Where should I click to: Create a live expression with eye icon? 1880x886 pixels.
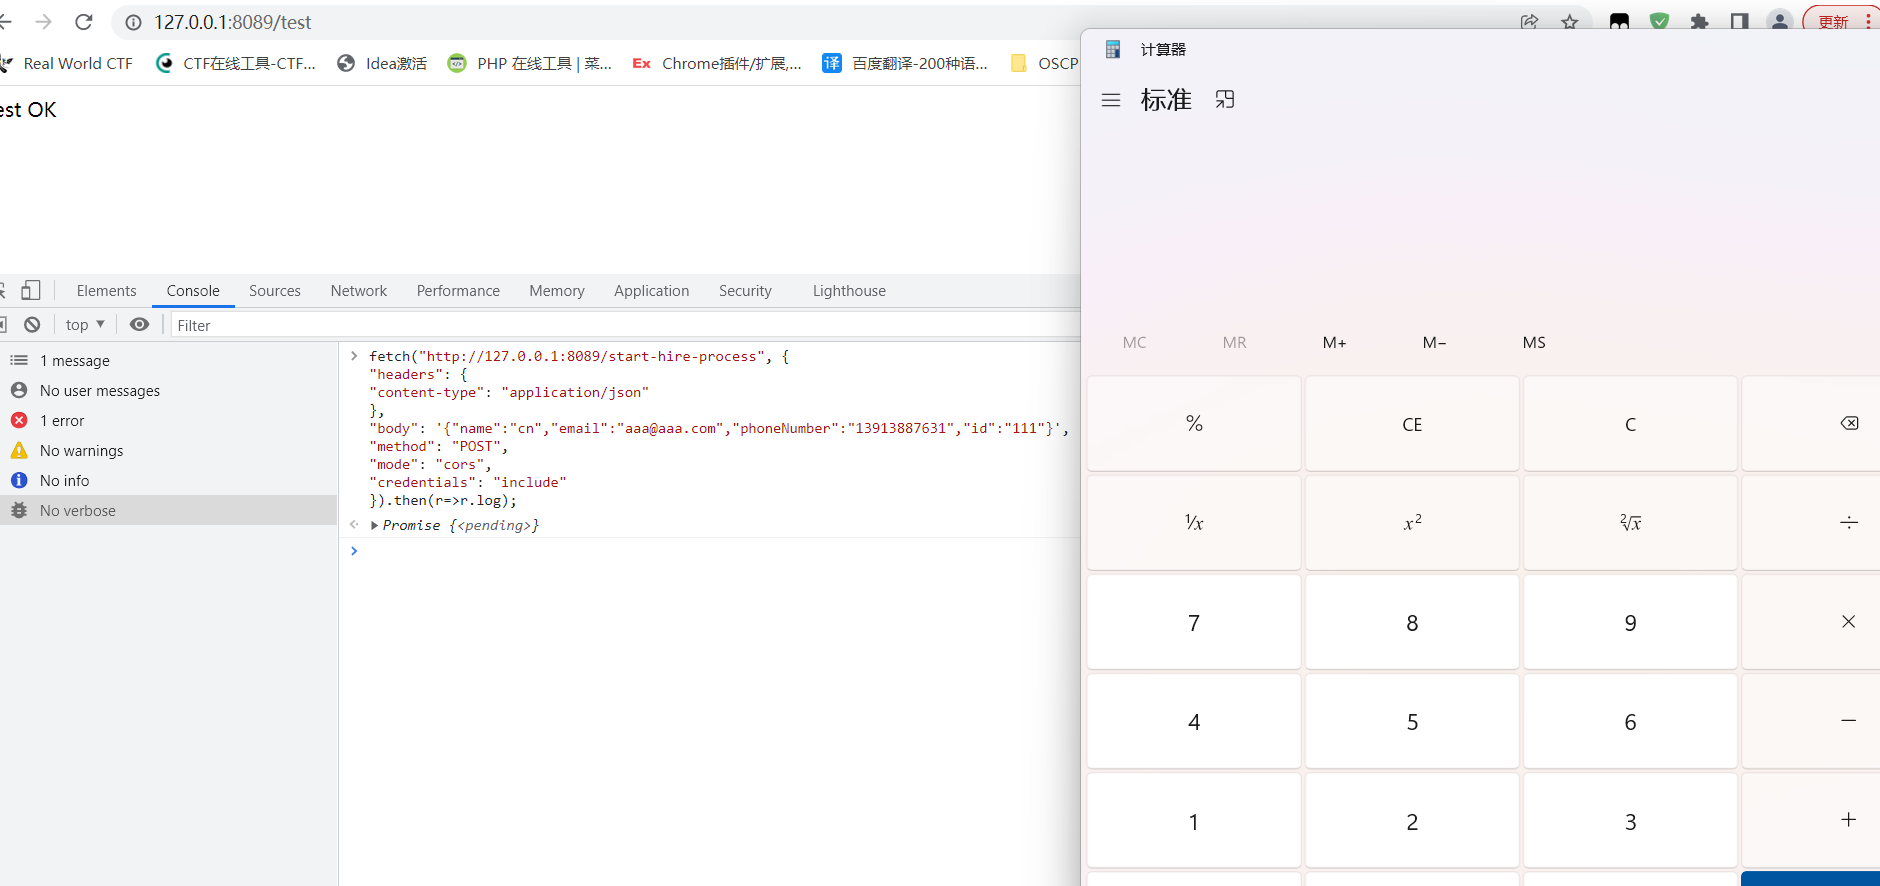coord(140,324)
